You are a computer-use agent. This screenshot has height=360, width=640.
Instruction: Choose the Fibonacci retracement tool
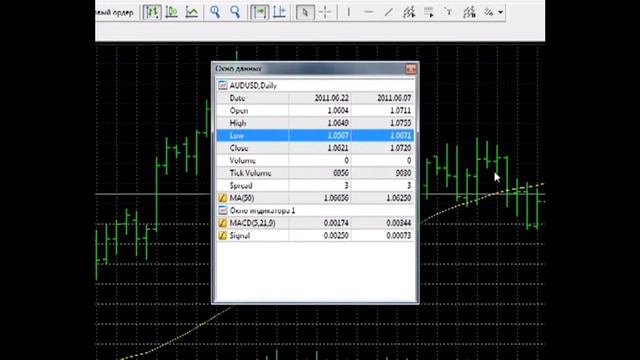tap(429, 12)
